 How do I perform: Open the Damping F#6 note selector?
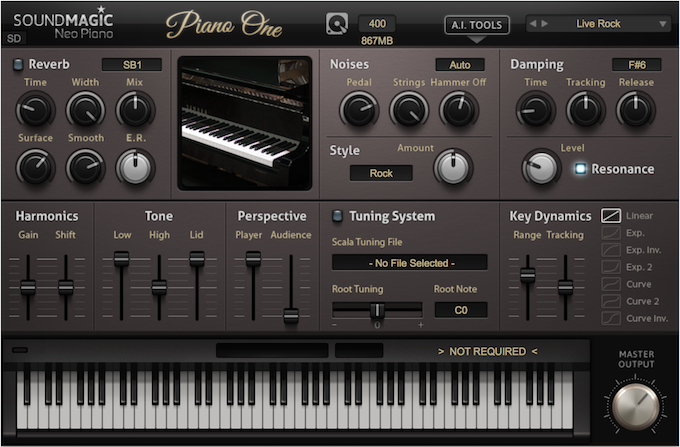[637, 65]
